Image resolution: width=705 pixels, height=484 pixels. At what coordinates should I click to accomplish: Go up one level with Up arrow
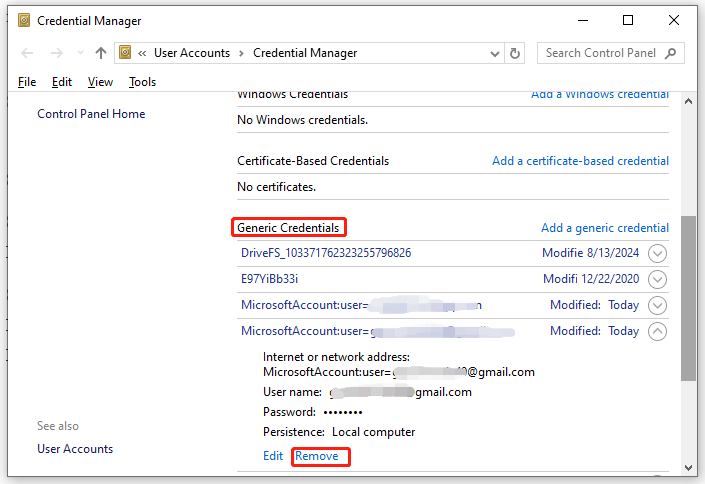[101, 53]
